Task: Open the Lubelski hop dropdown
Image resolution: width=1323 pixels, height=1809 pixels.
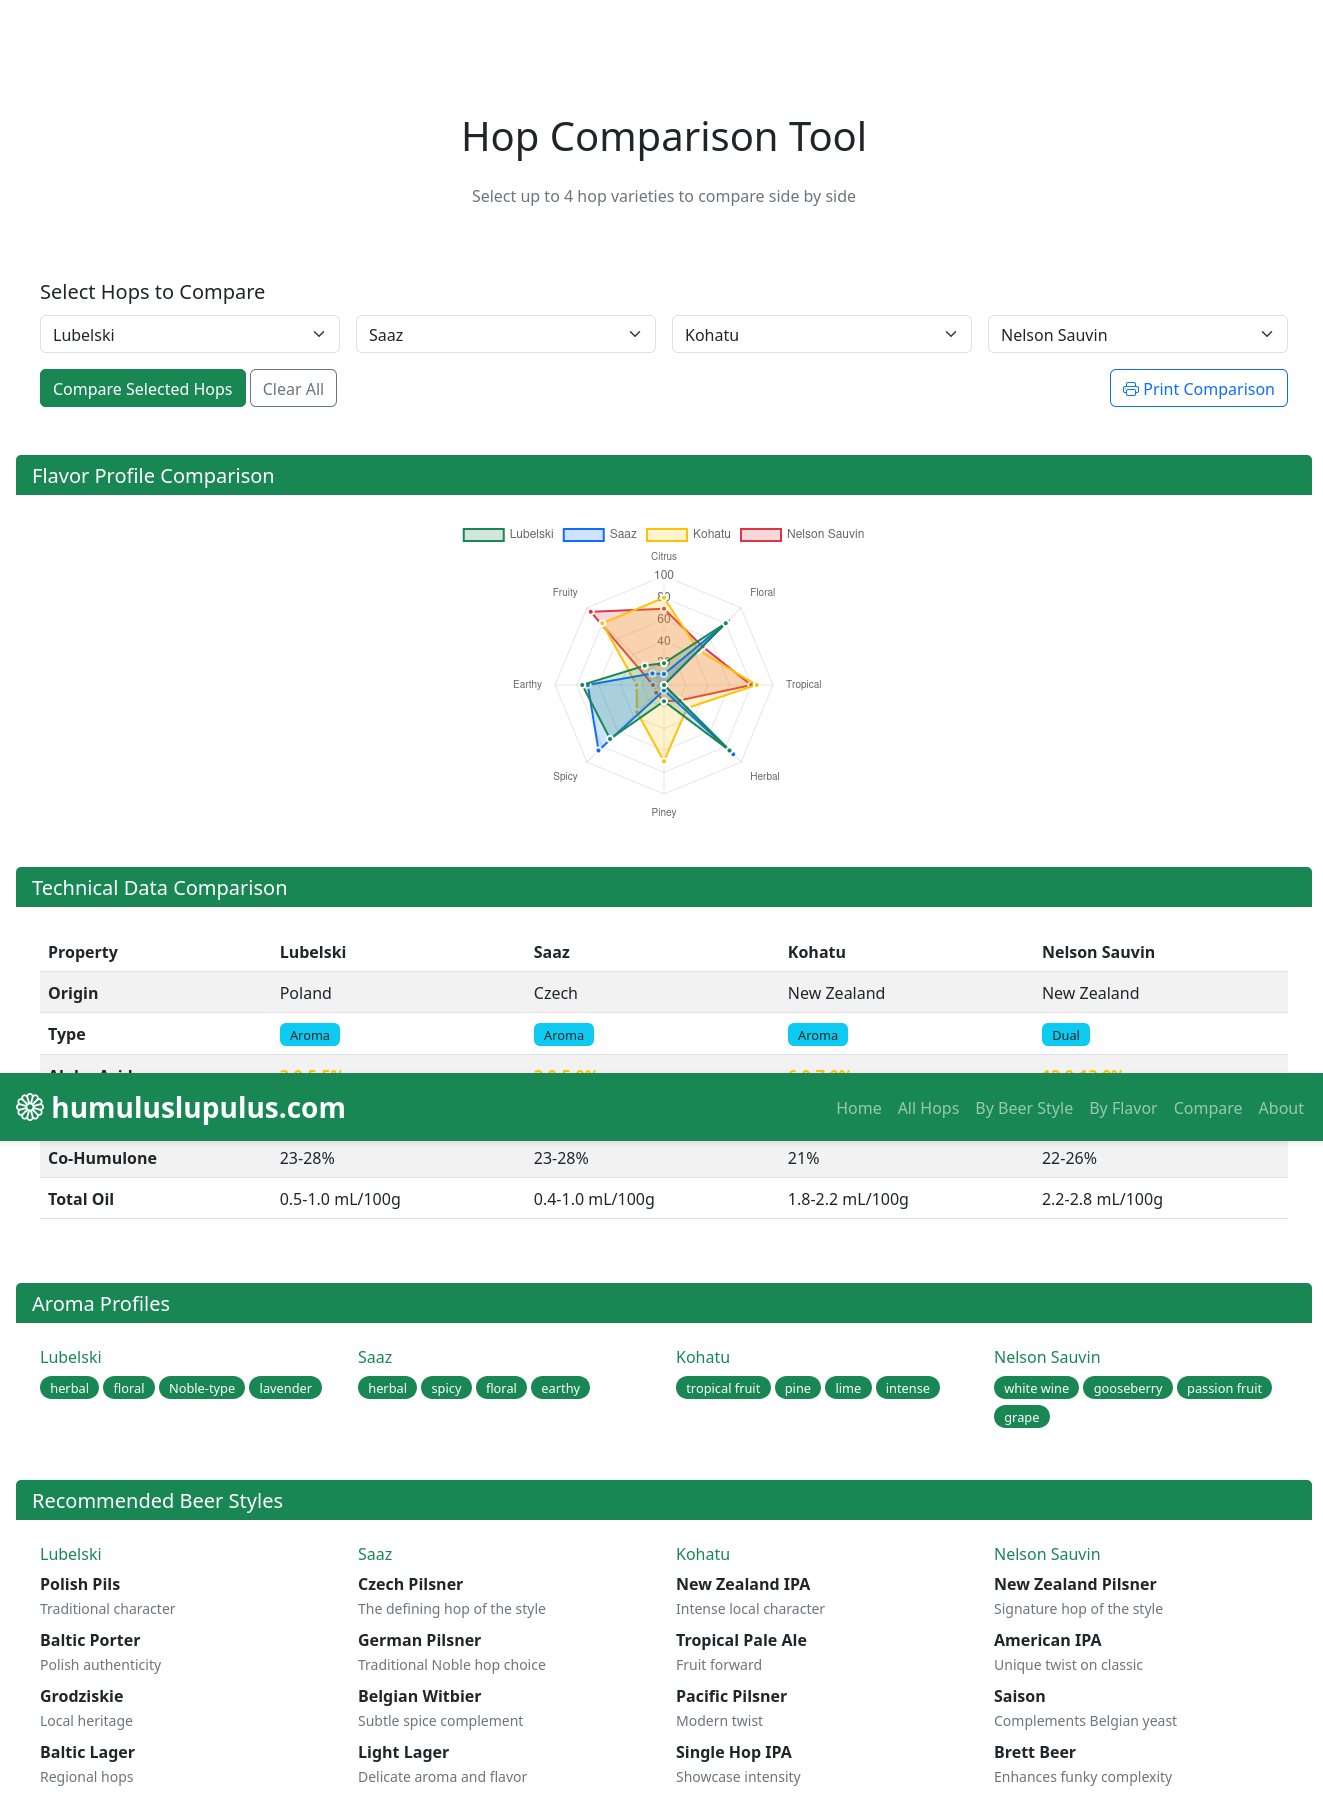Action: [x=190, y=334]
